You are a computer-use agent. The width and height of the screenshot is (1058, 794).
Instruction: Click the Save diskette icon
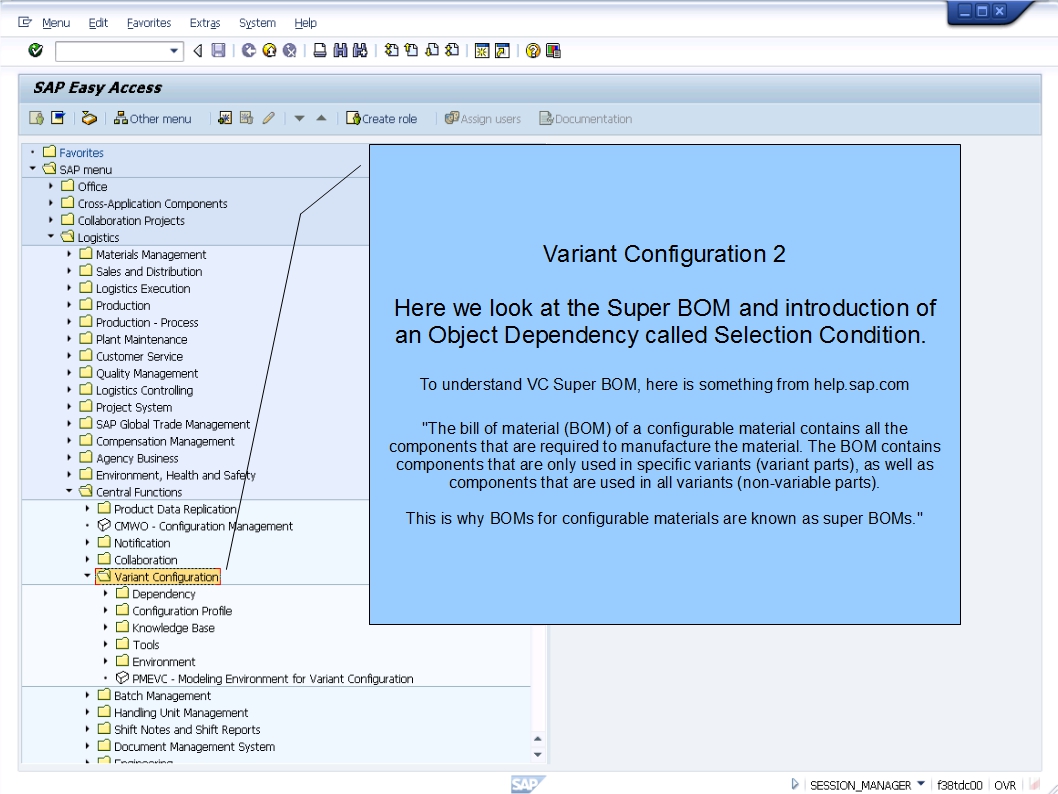[218, 51]
